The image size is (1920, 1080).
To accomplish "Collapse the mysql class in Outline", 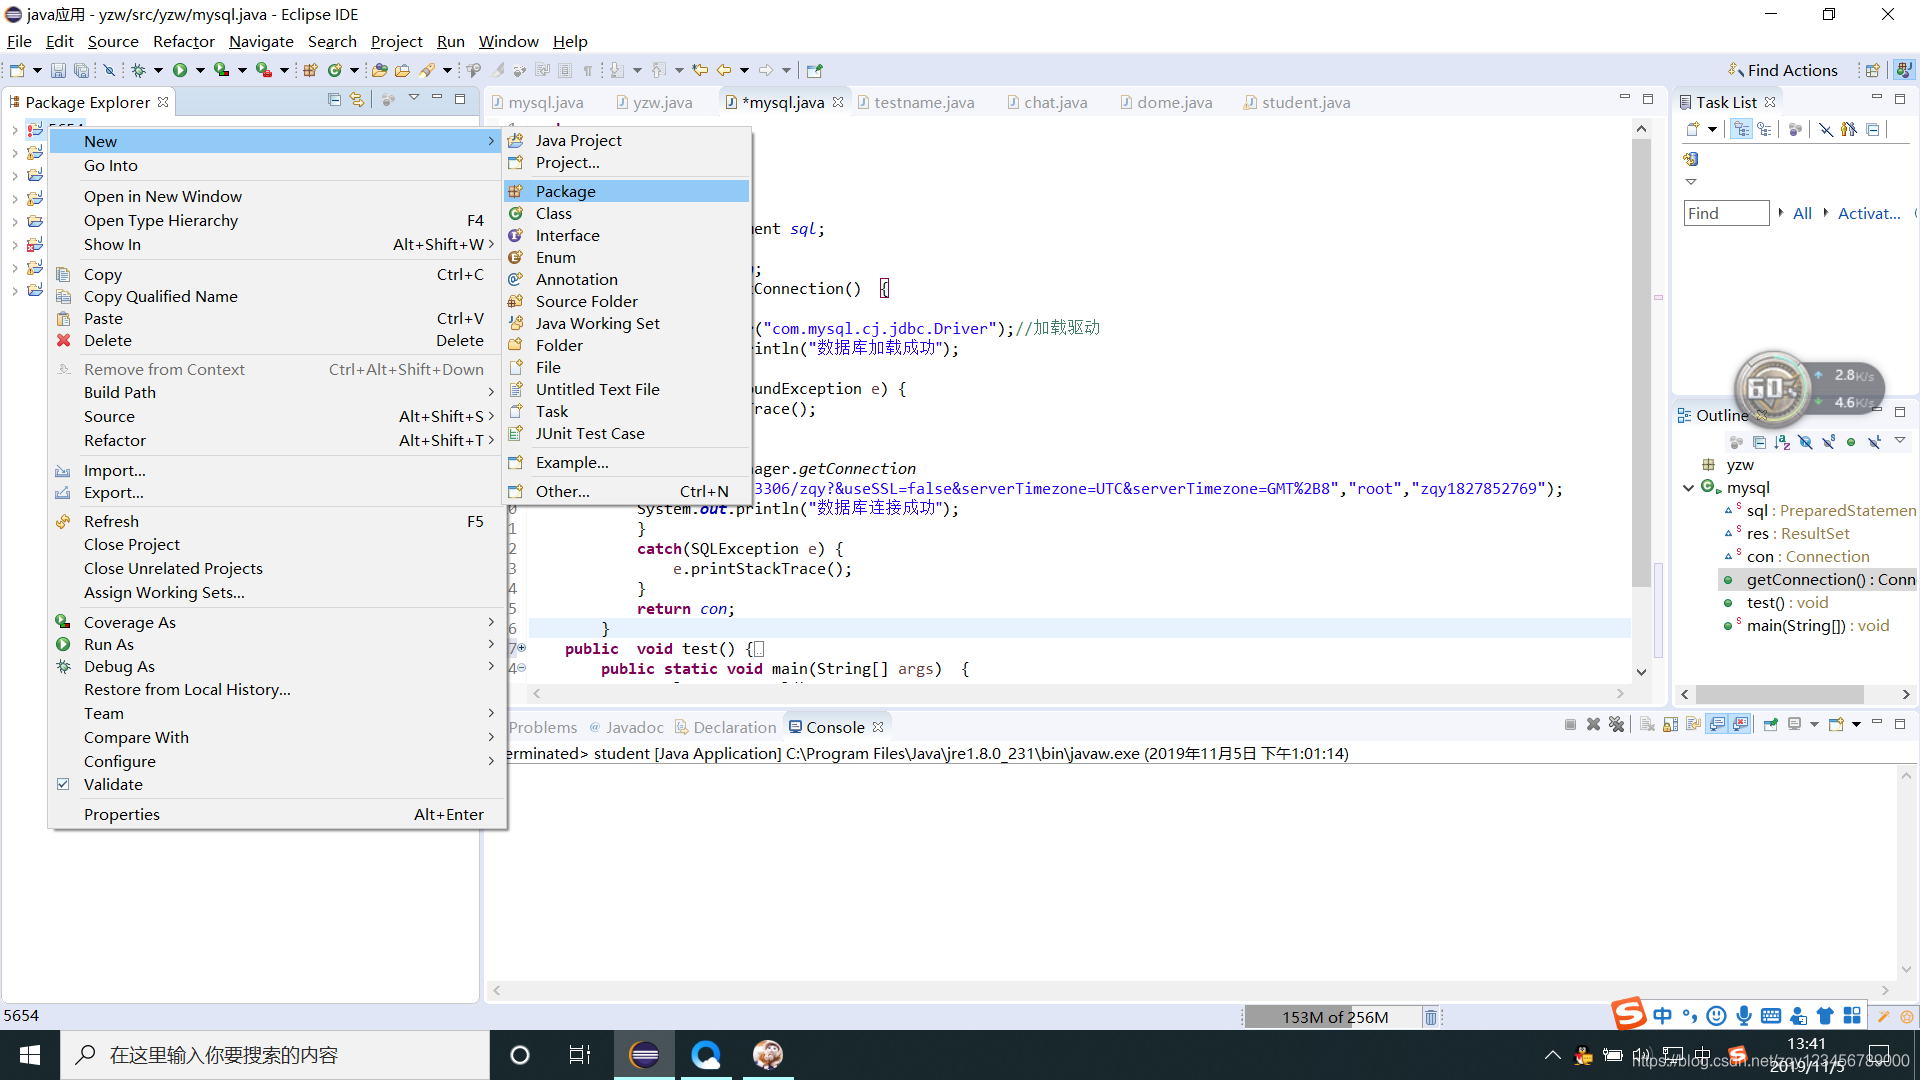I will point(1689,488).
